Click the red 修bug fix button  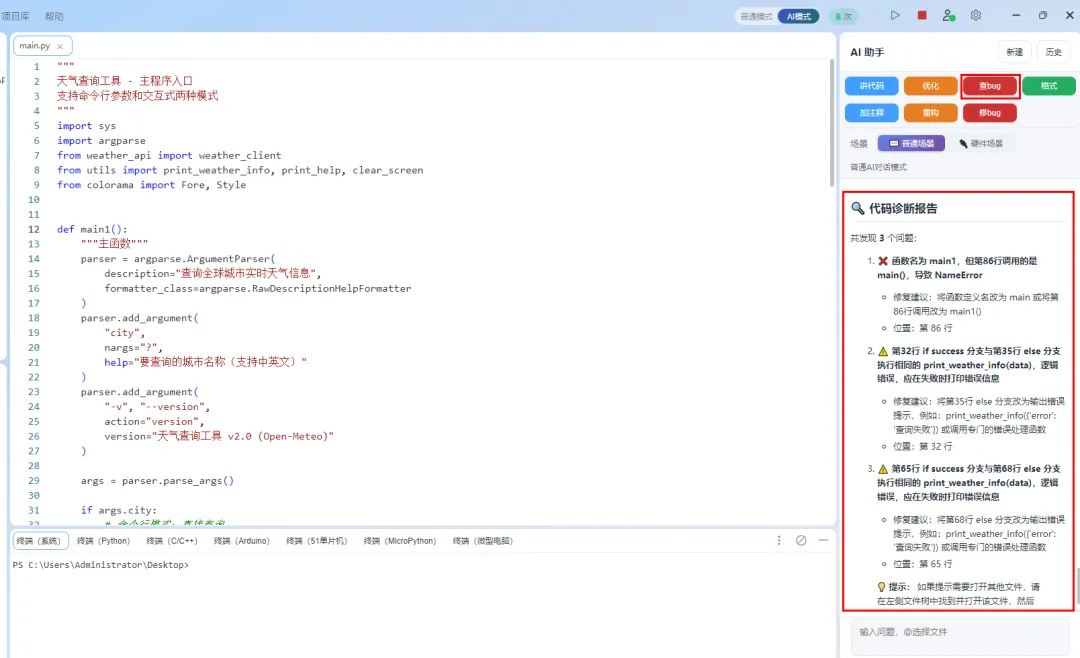pyautogui.click(x=990, y=112)
